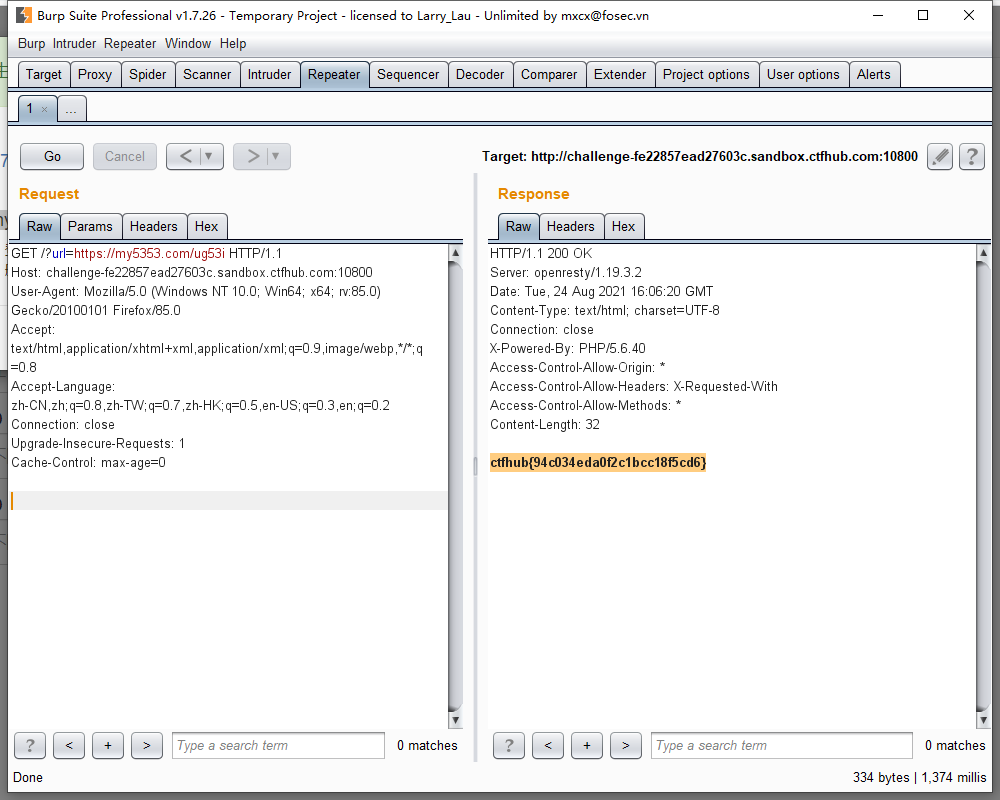
Task: Go forward in request history arrow
Action: [253, 156]
